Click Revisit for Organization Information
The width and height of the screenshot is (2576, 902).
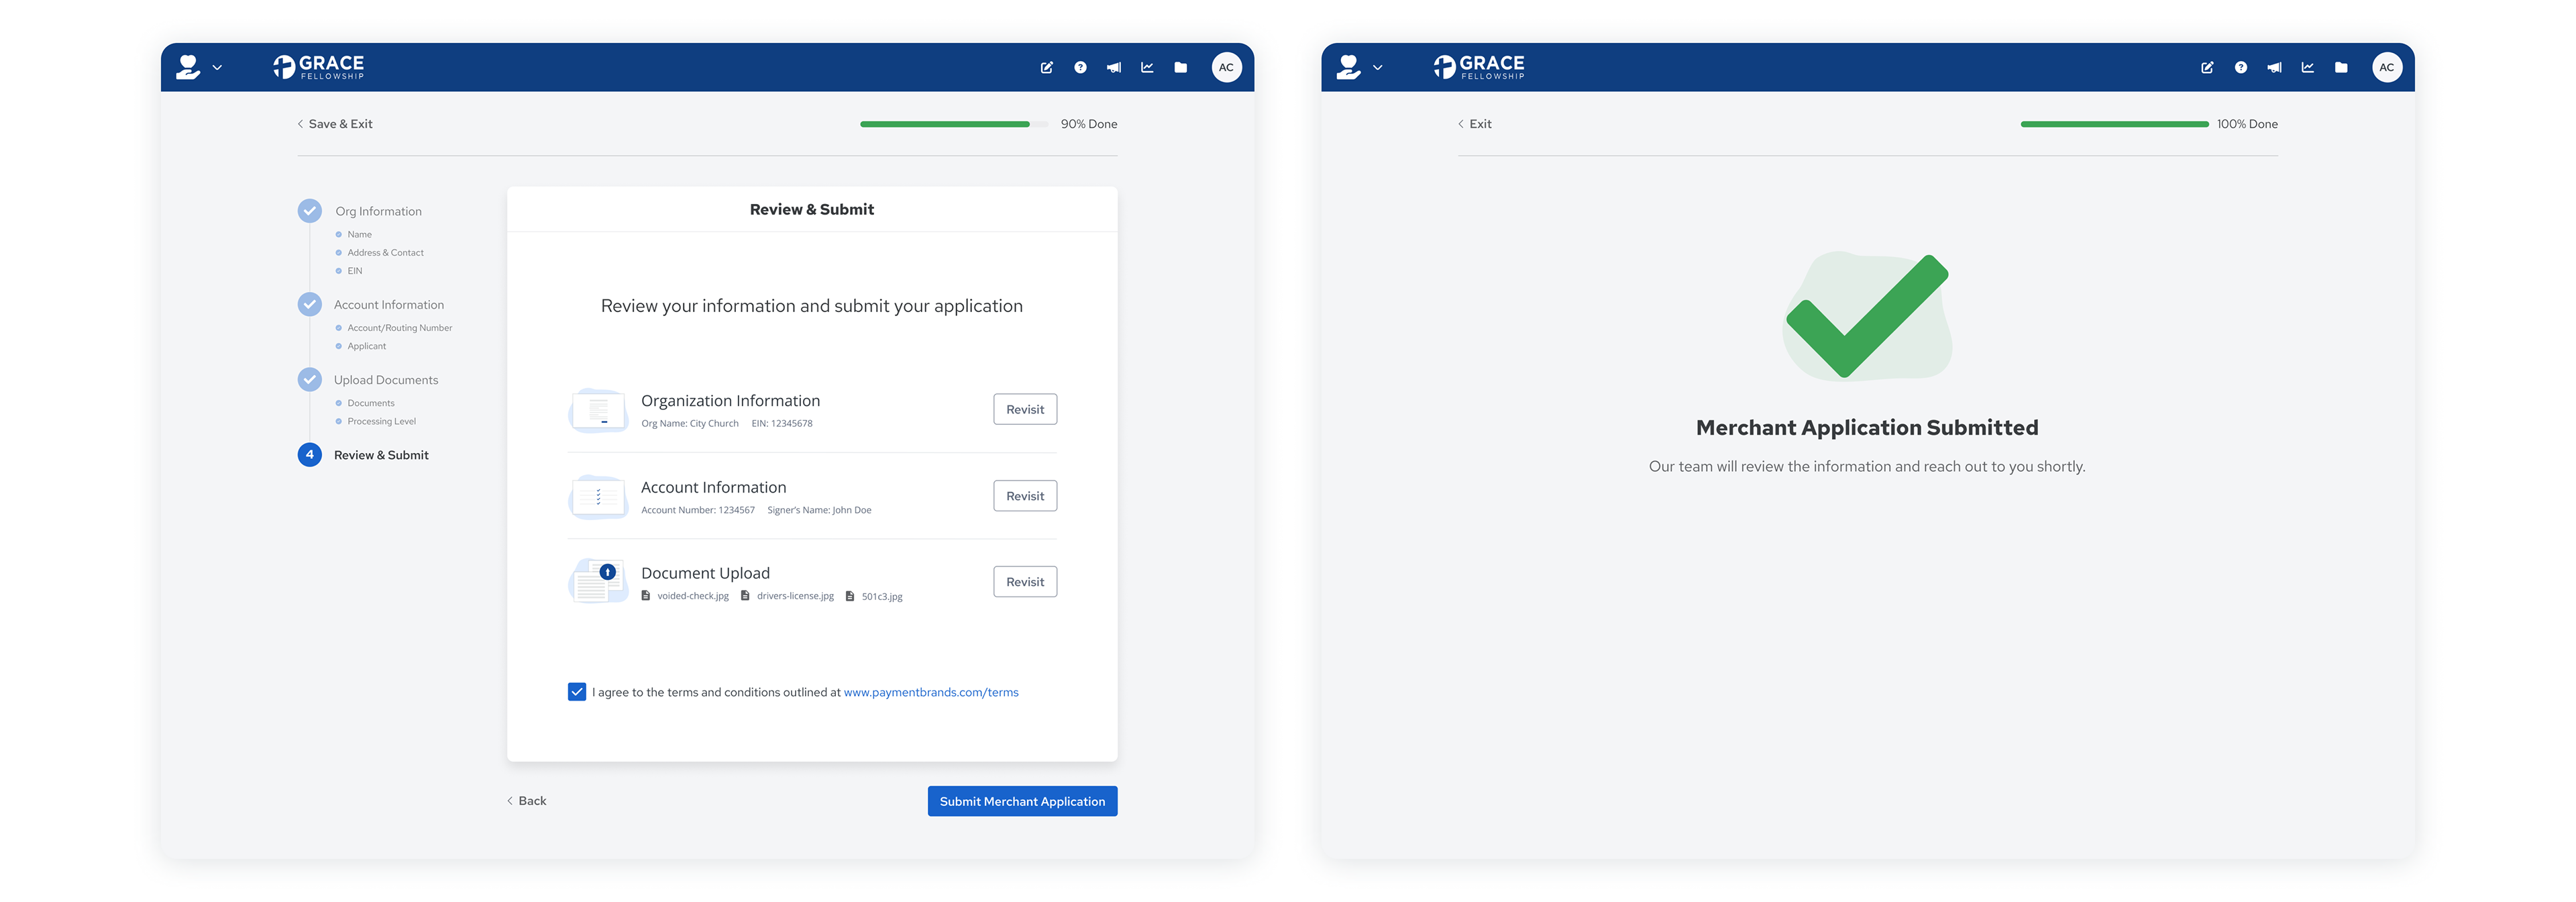point(1024,409)
